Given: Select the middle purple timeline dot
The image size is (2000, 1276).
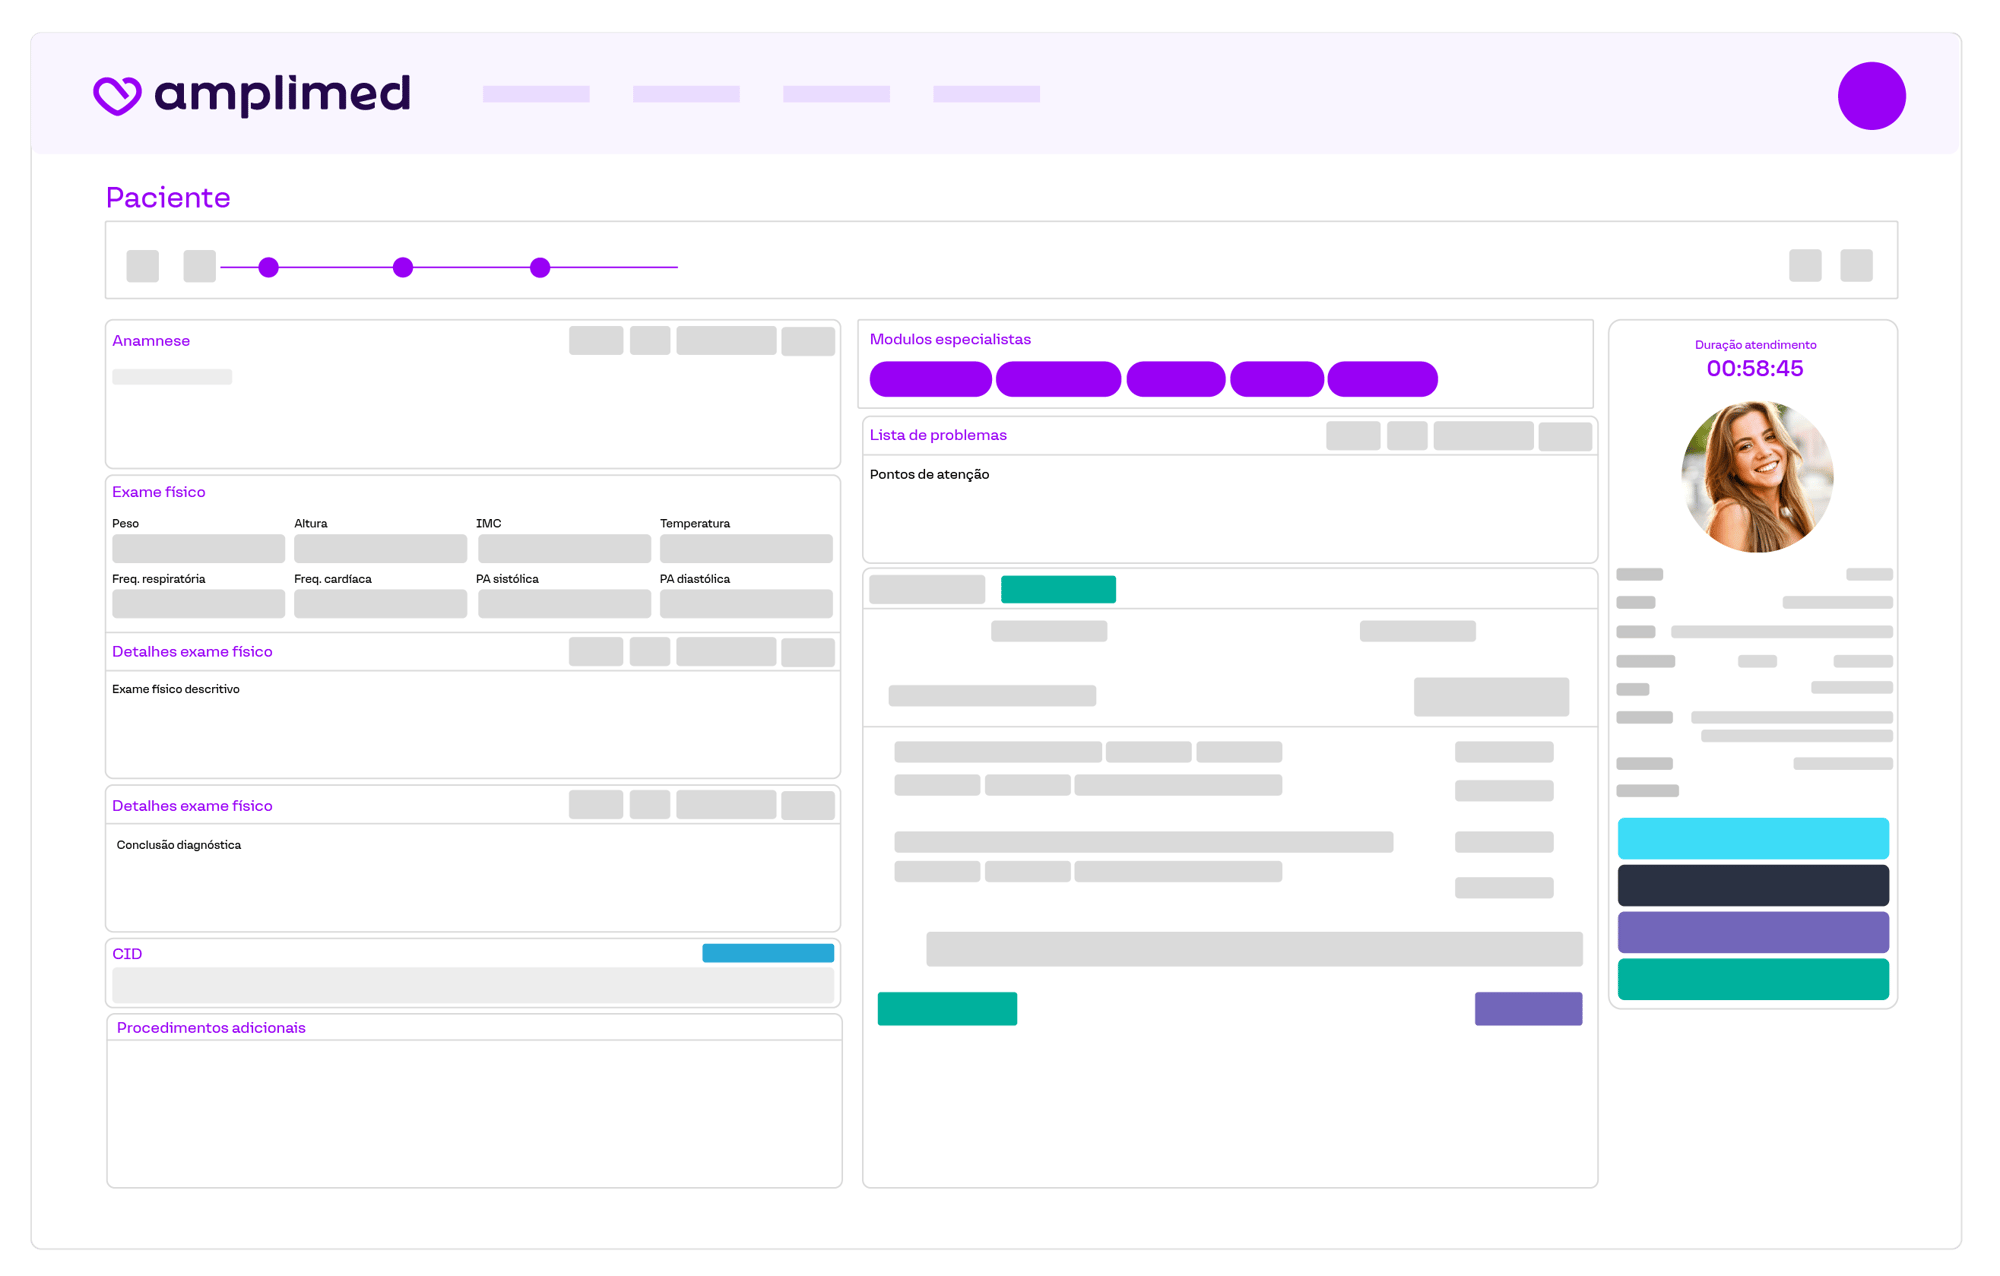Looking at the screenshot, I should click(403, 267).
